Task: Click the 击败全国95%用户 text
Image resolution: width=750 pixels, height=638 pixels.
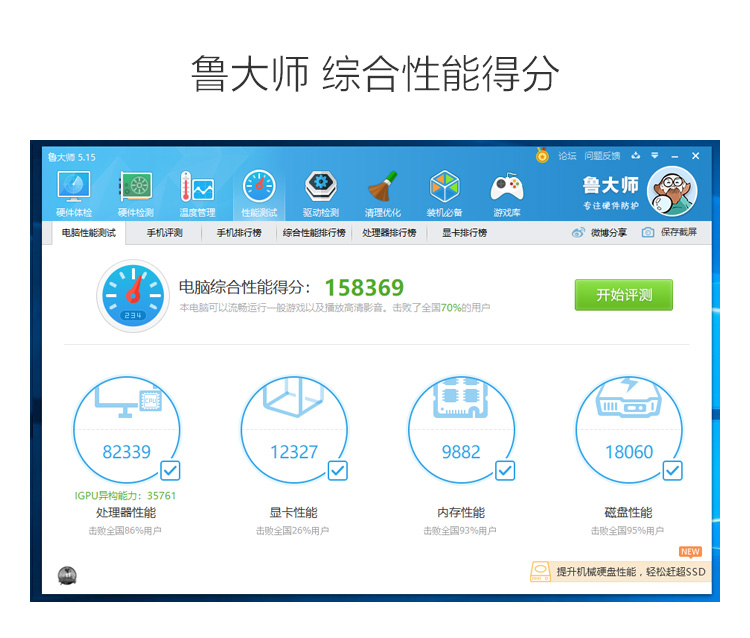Action: point(628,531)
